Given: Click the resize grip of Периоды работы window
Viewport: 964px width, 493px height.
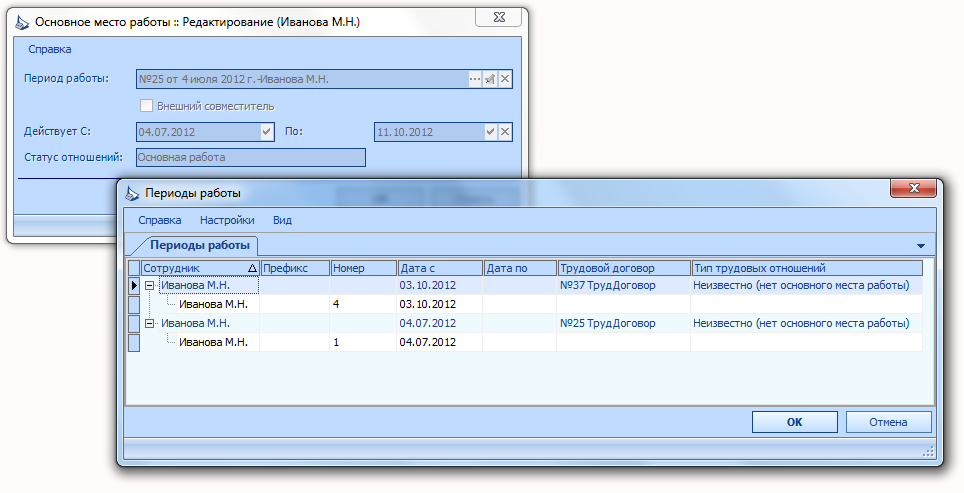Looking at the screenshot, I should point(928,452).
